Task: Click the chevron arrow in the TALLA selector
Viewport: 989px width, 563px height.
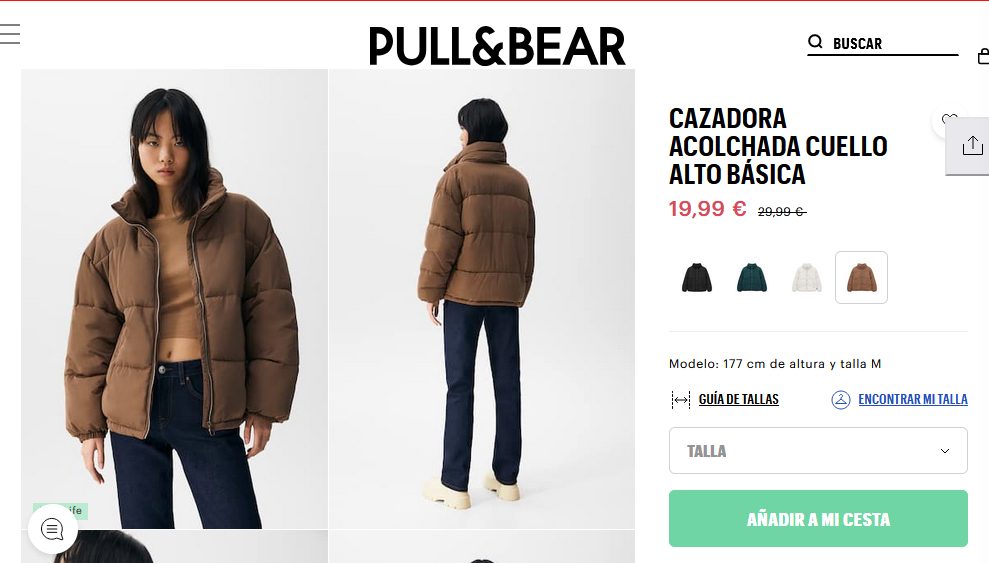Action: pyautogui.click(x=945, y=451)
